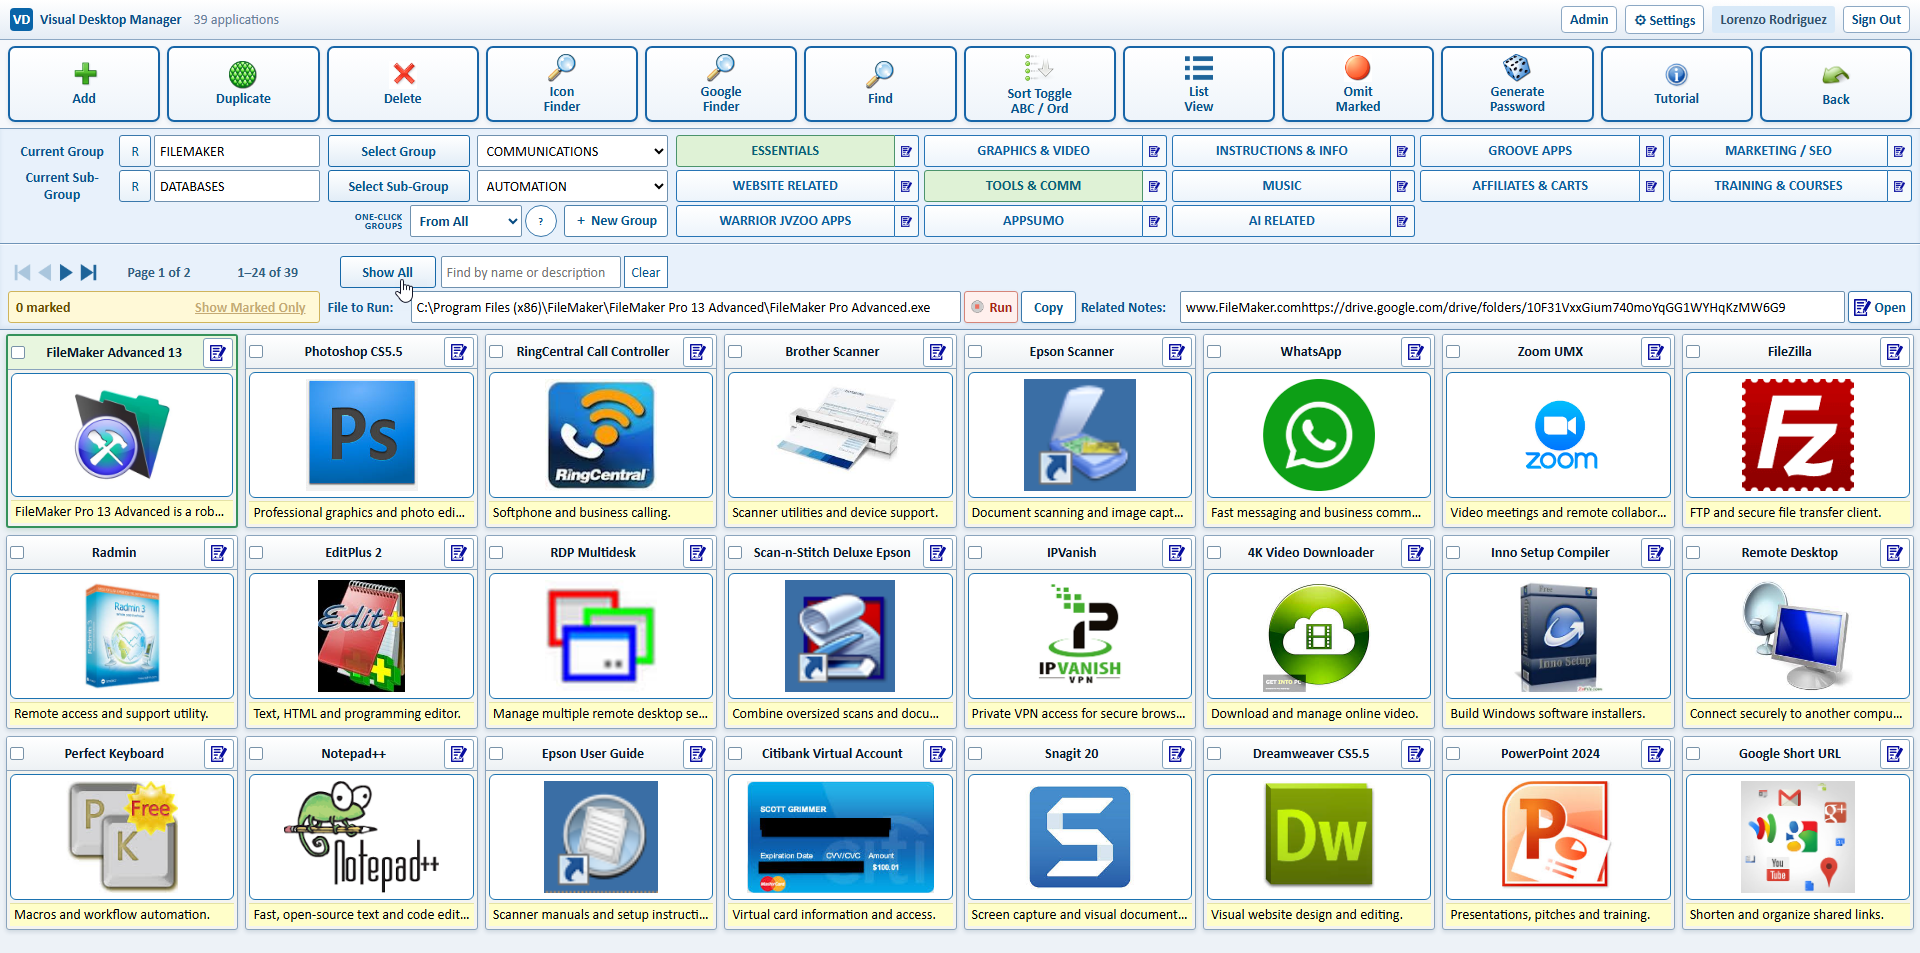Edit the Notepad++ entry

pos(458,754)
